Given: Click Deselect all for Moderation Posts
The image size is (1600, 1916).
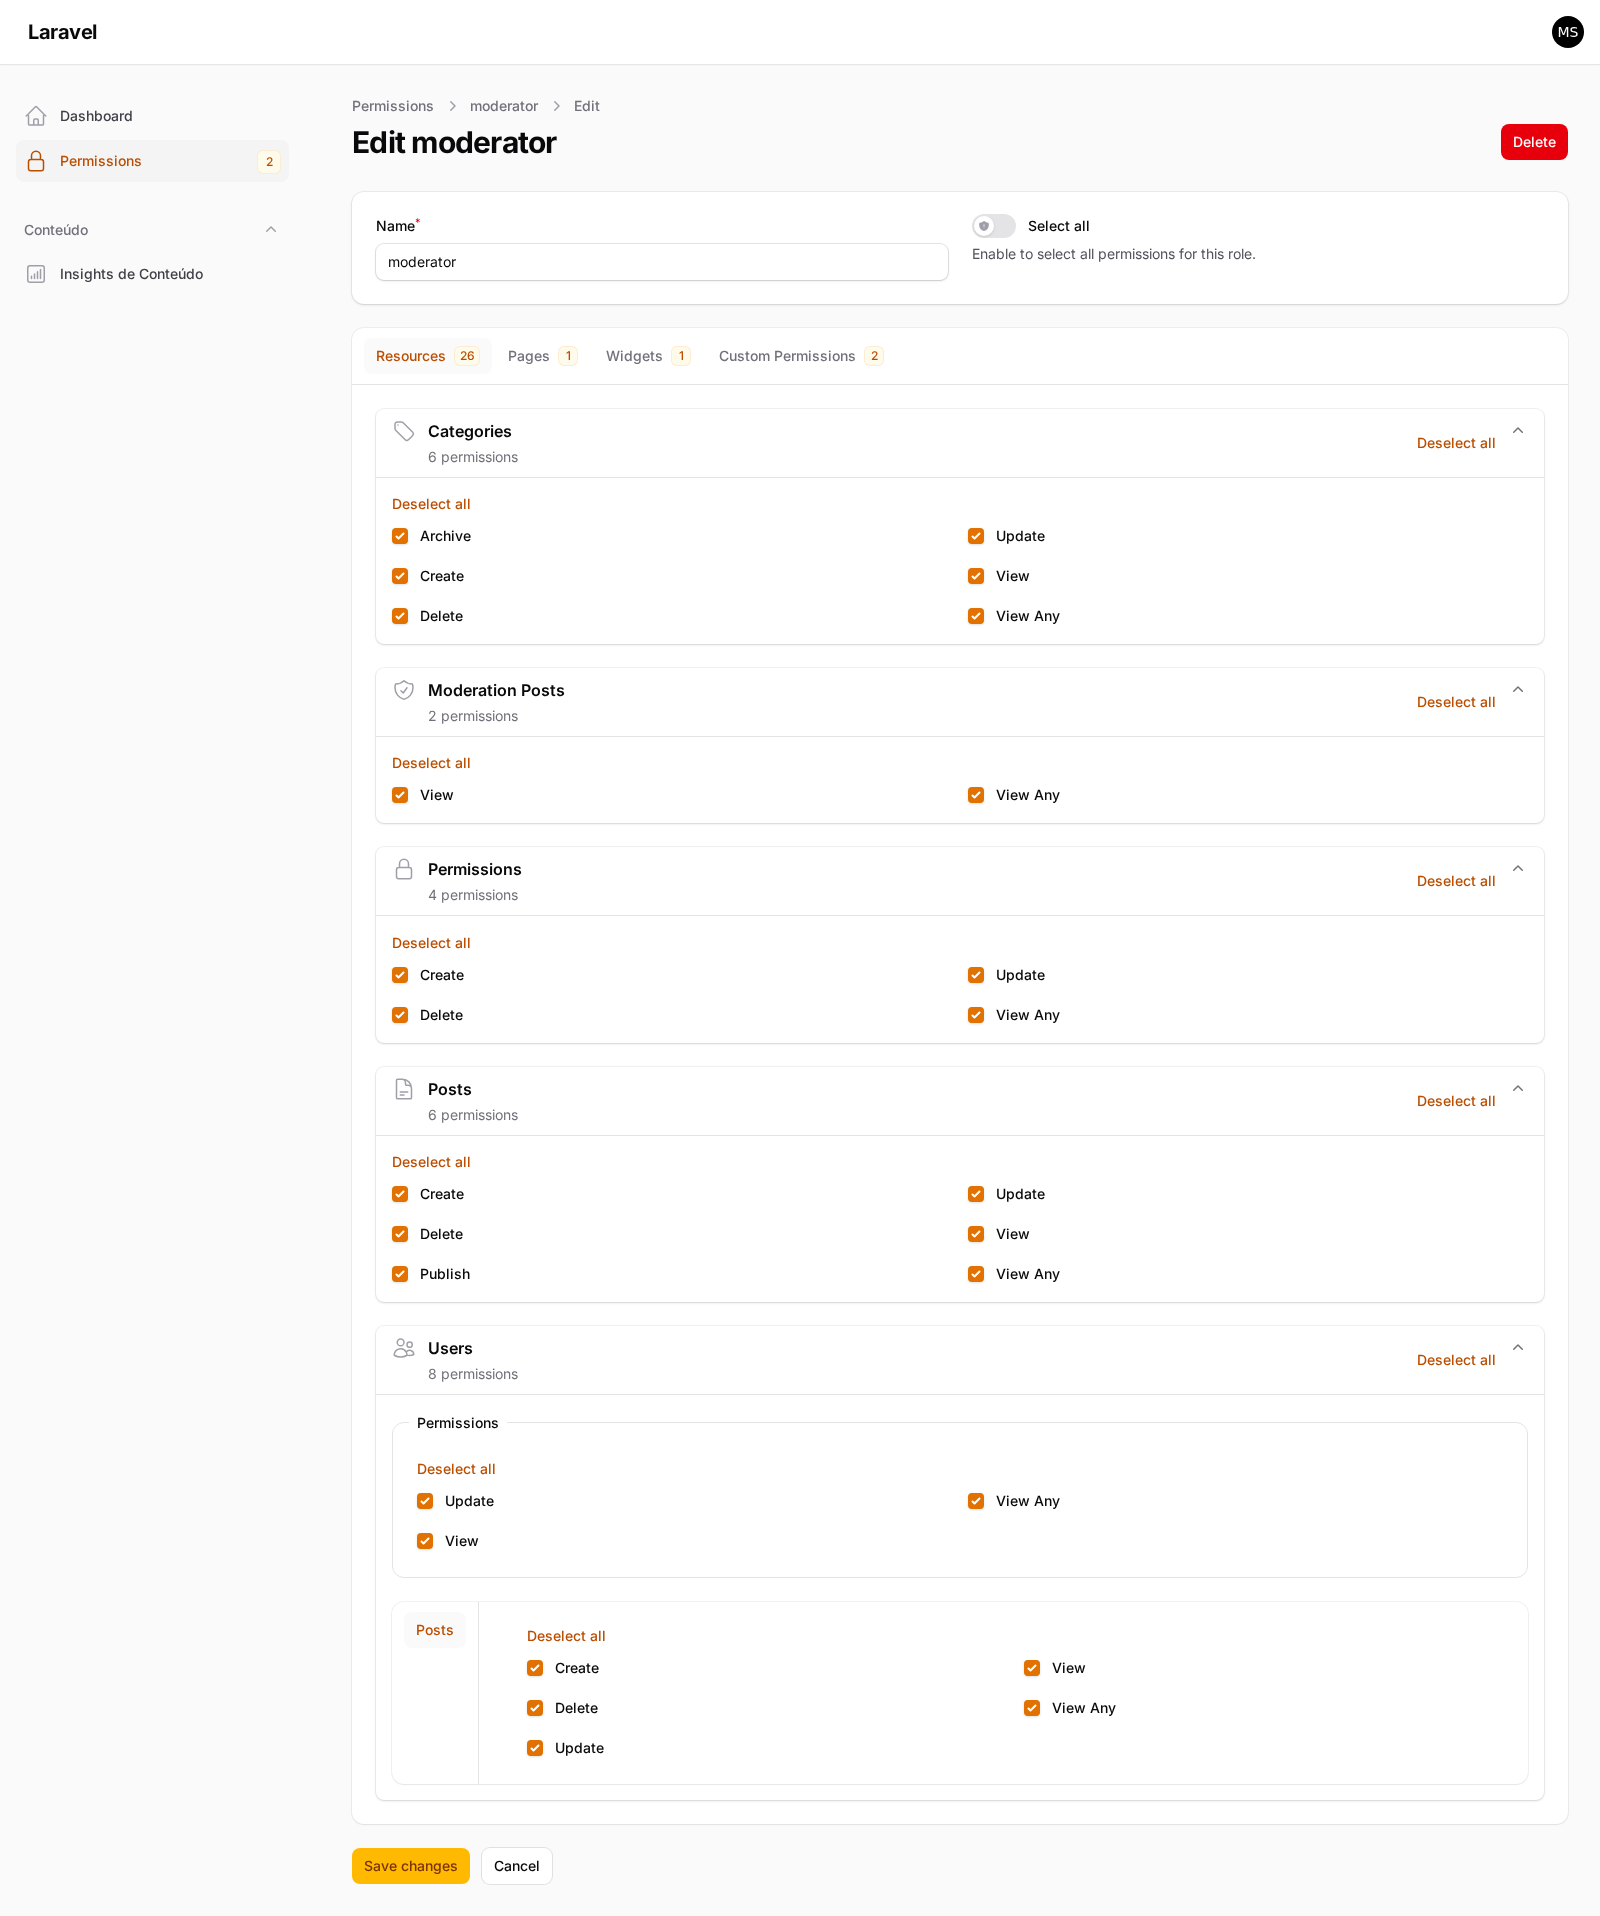Looking at the screenshot, I should pyautogui.click(x=1455, y=702).
